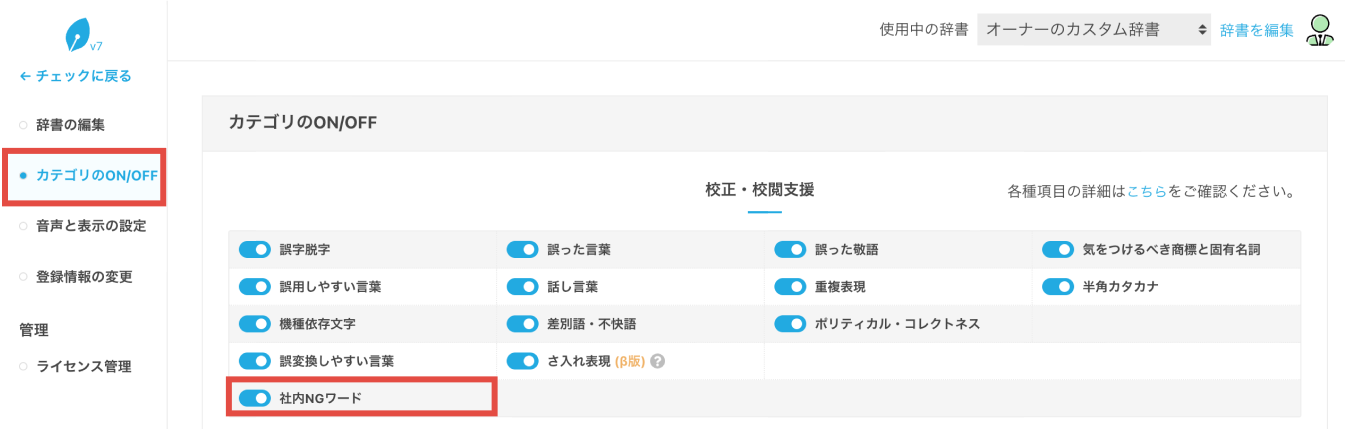Toggle the 半角カタカナ category switch
Image resolution: width=1362 pixels, height=429 pixels.
point(1058,287)
